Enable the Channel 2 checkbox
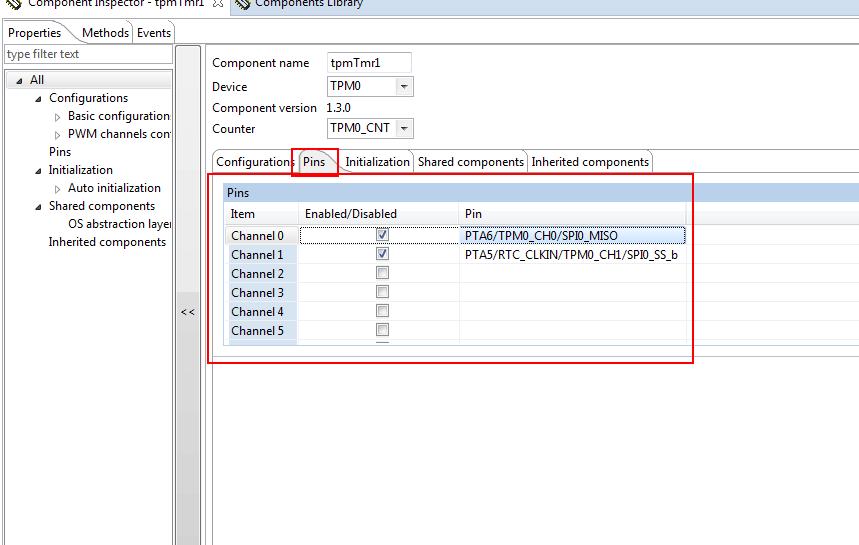Viewport: 859px width, 545px height. [x=382, y=273]
